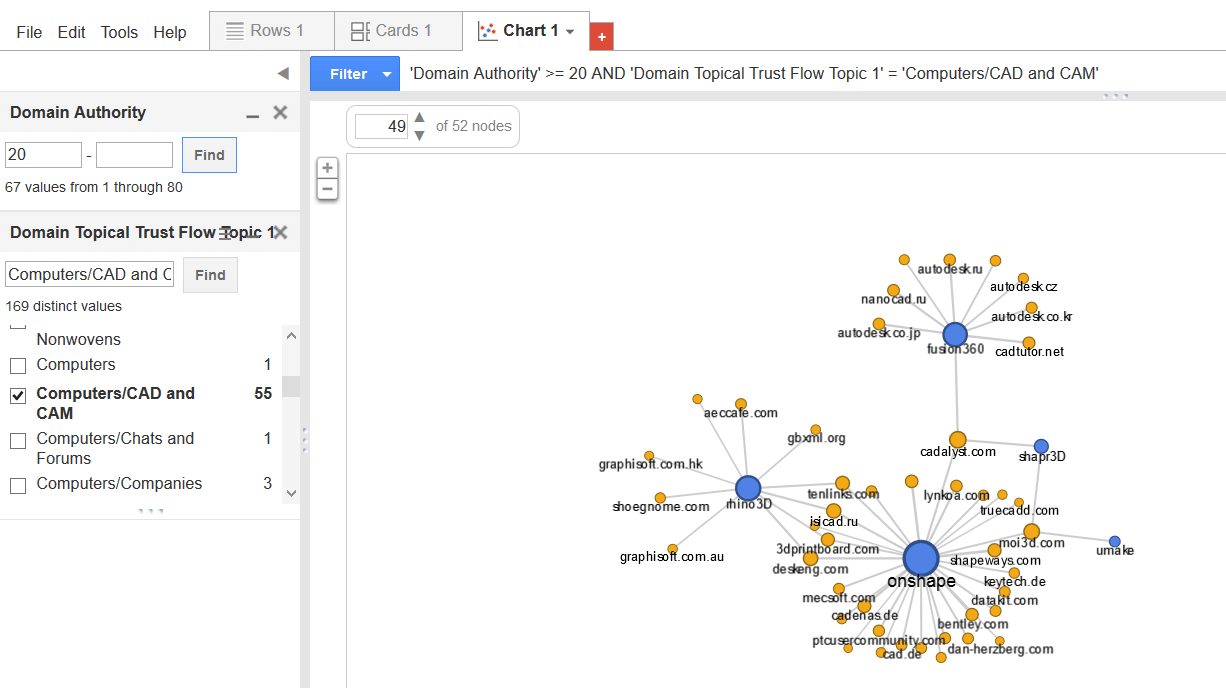Select the moi3d.com node in the graph

1031,532
